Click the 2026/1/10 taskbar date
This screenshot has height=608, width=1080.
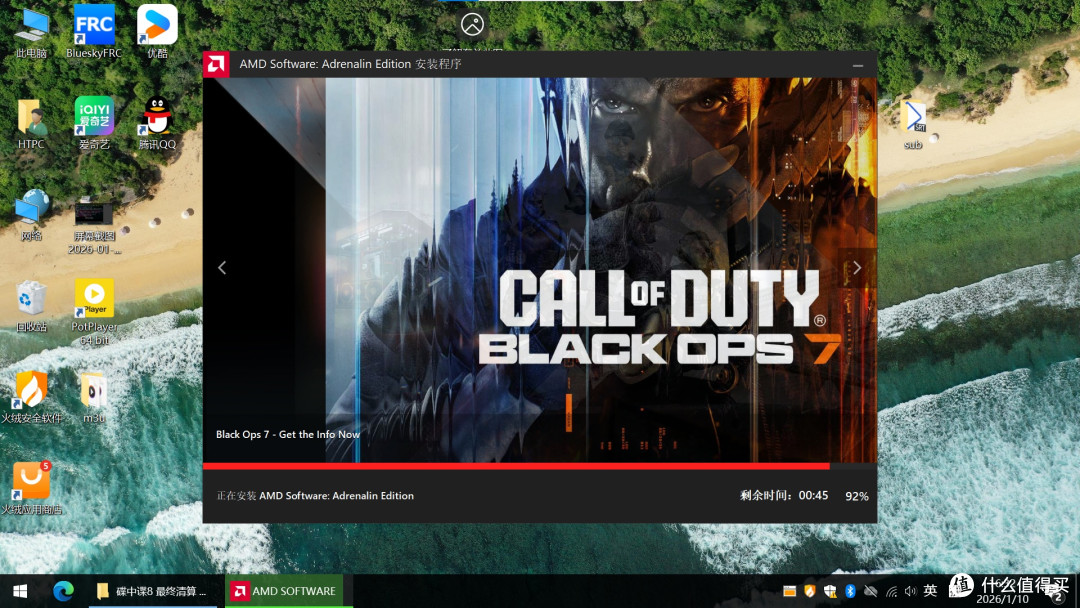tap(1002, 599)
